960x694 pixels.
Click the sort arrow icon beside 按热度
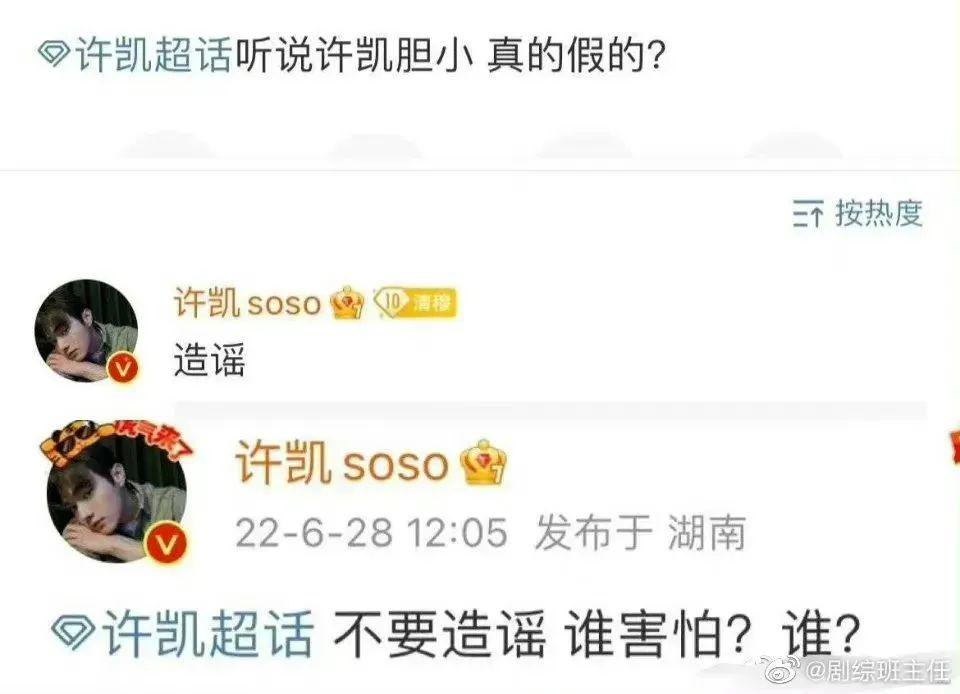tap(808, 214)
